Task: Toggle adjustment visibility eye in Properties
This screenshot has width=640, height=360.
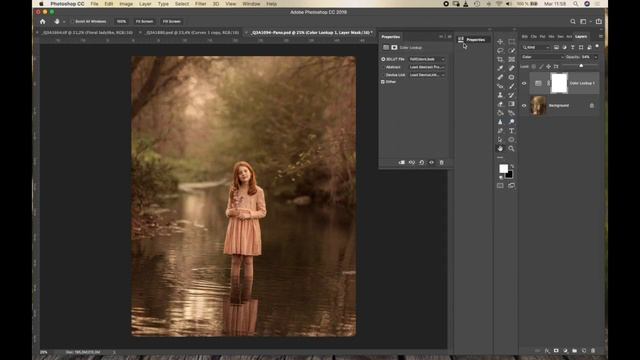Action: click(431, 162)
